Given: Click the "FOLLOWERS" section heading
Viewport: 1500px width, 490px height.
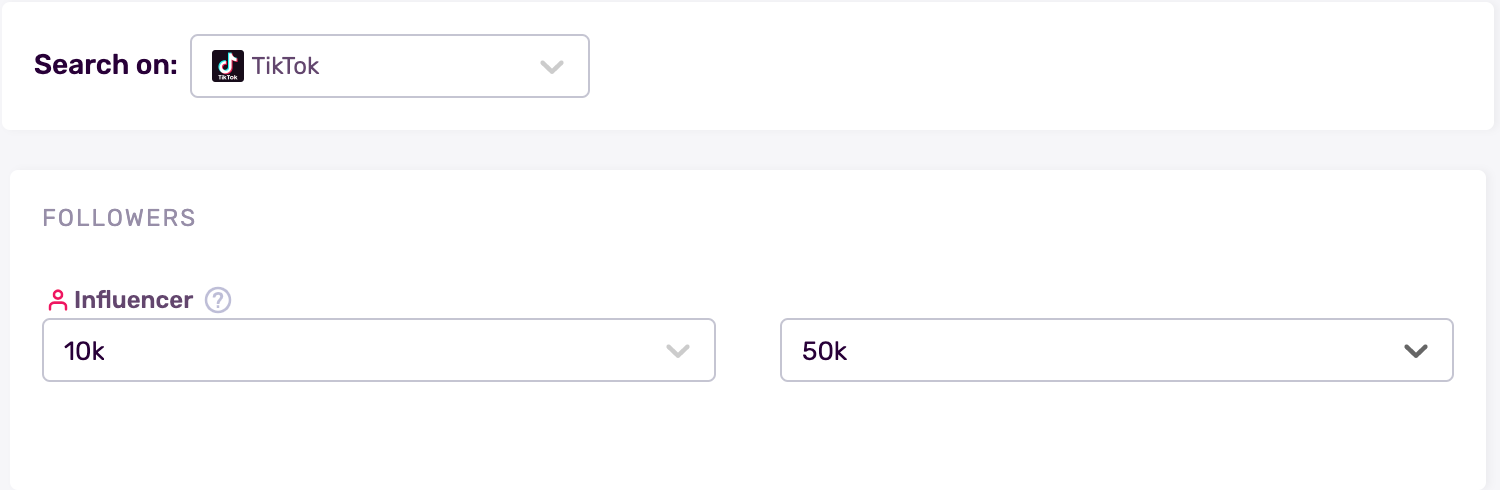Looking at the screenshot, I should 119,218.
